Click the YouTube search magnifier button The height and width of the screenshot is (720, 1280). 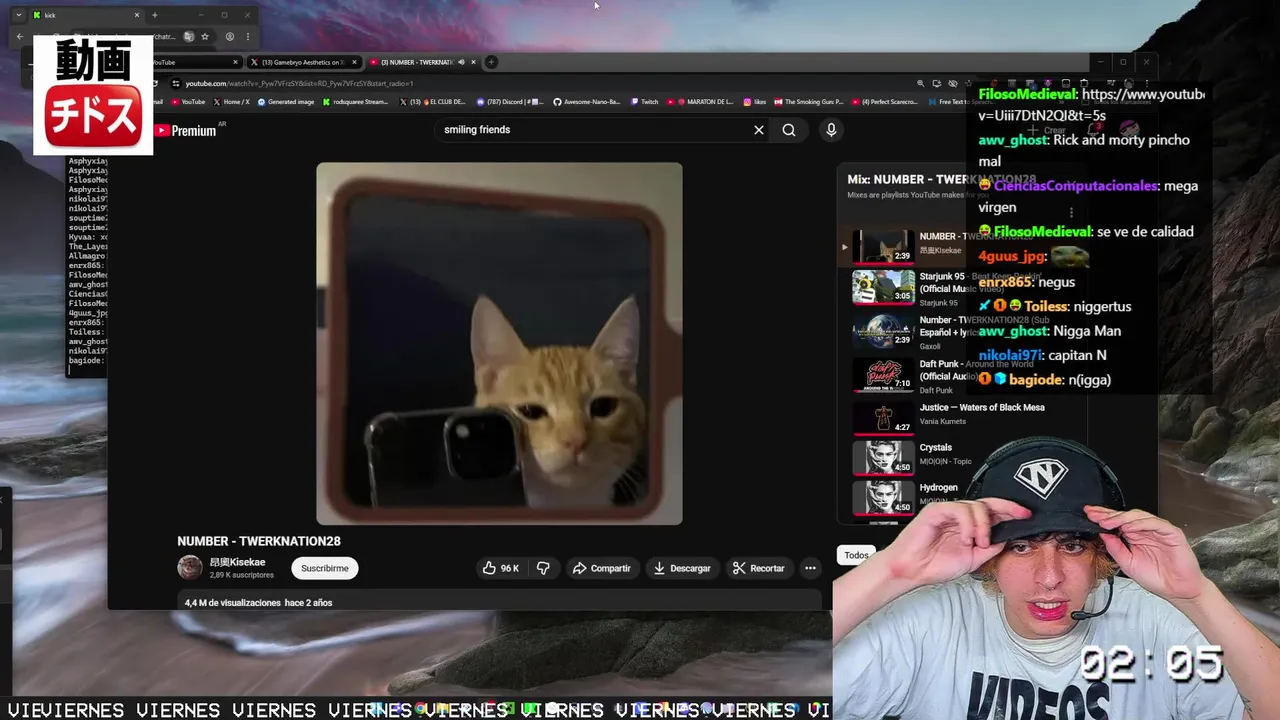click(789, 130)
